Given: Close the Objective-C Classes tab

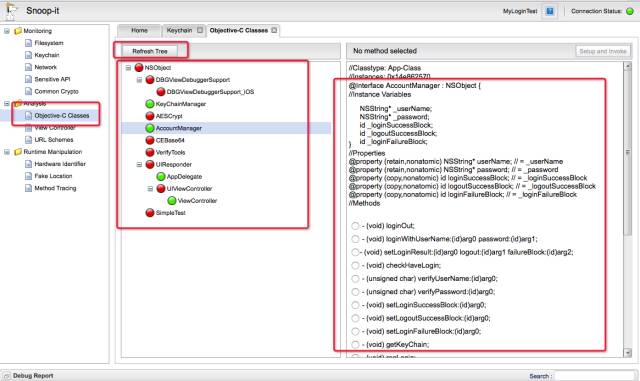Looking at the screenshot, I should pos(274,30).
